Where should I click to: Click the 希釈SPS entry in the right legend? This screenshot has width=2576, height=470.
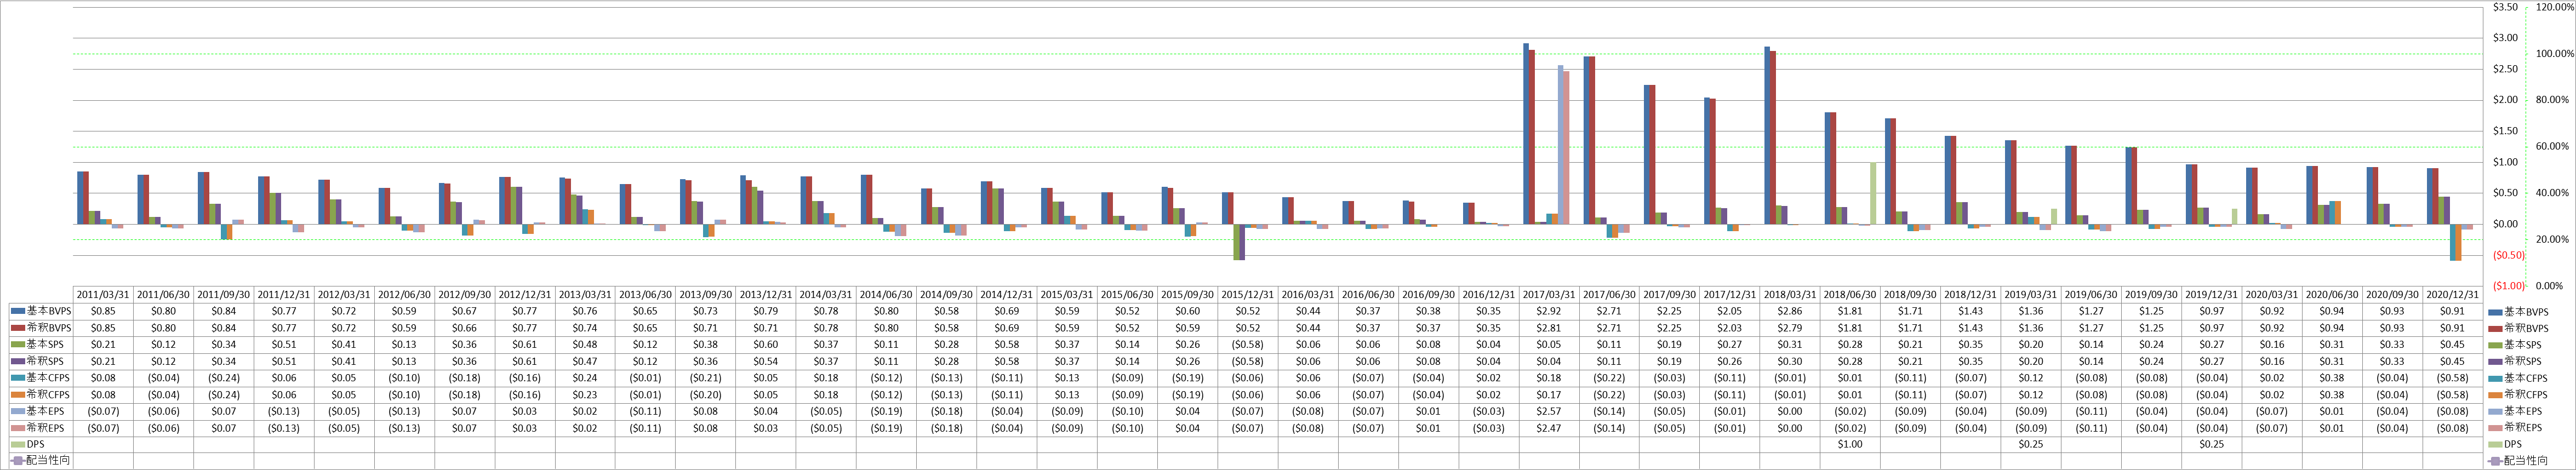click(2515, 362)
